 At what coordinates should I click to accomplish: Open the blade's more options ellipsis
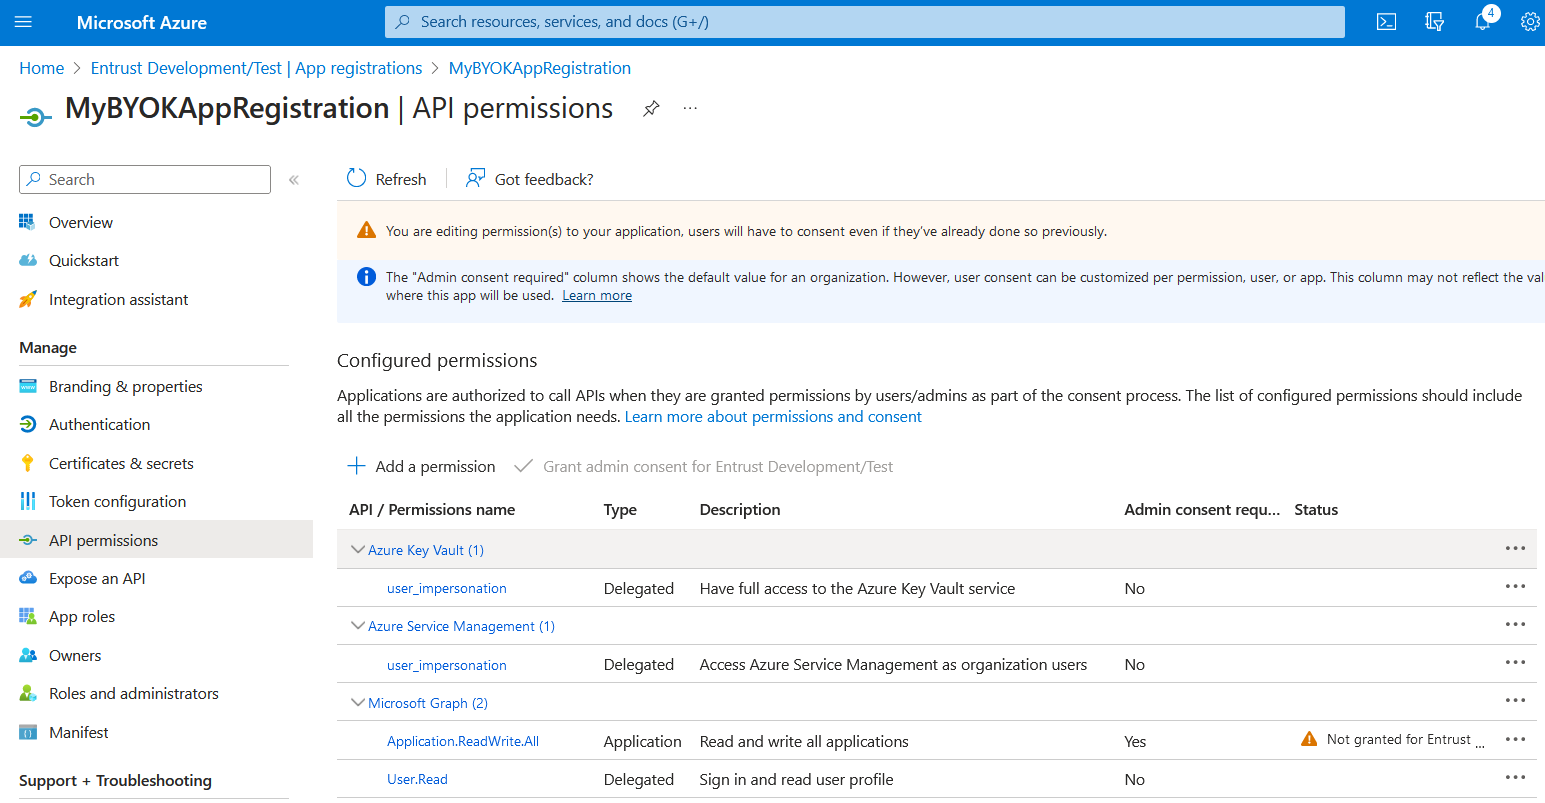click(x=690, y=108)
